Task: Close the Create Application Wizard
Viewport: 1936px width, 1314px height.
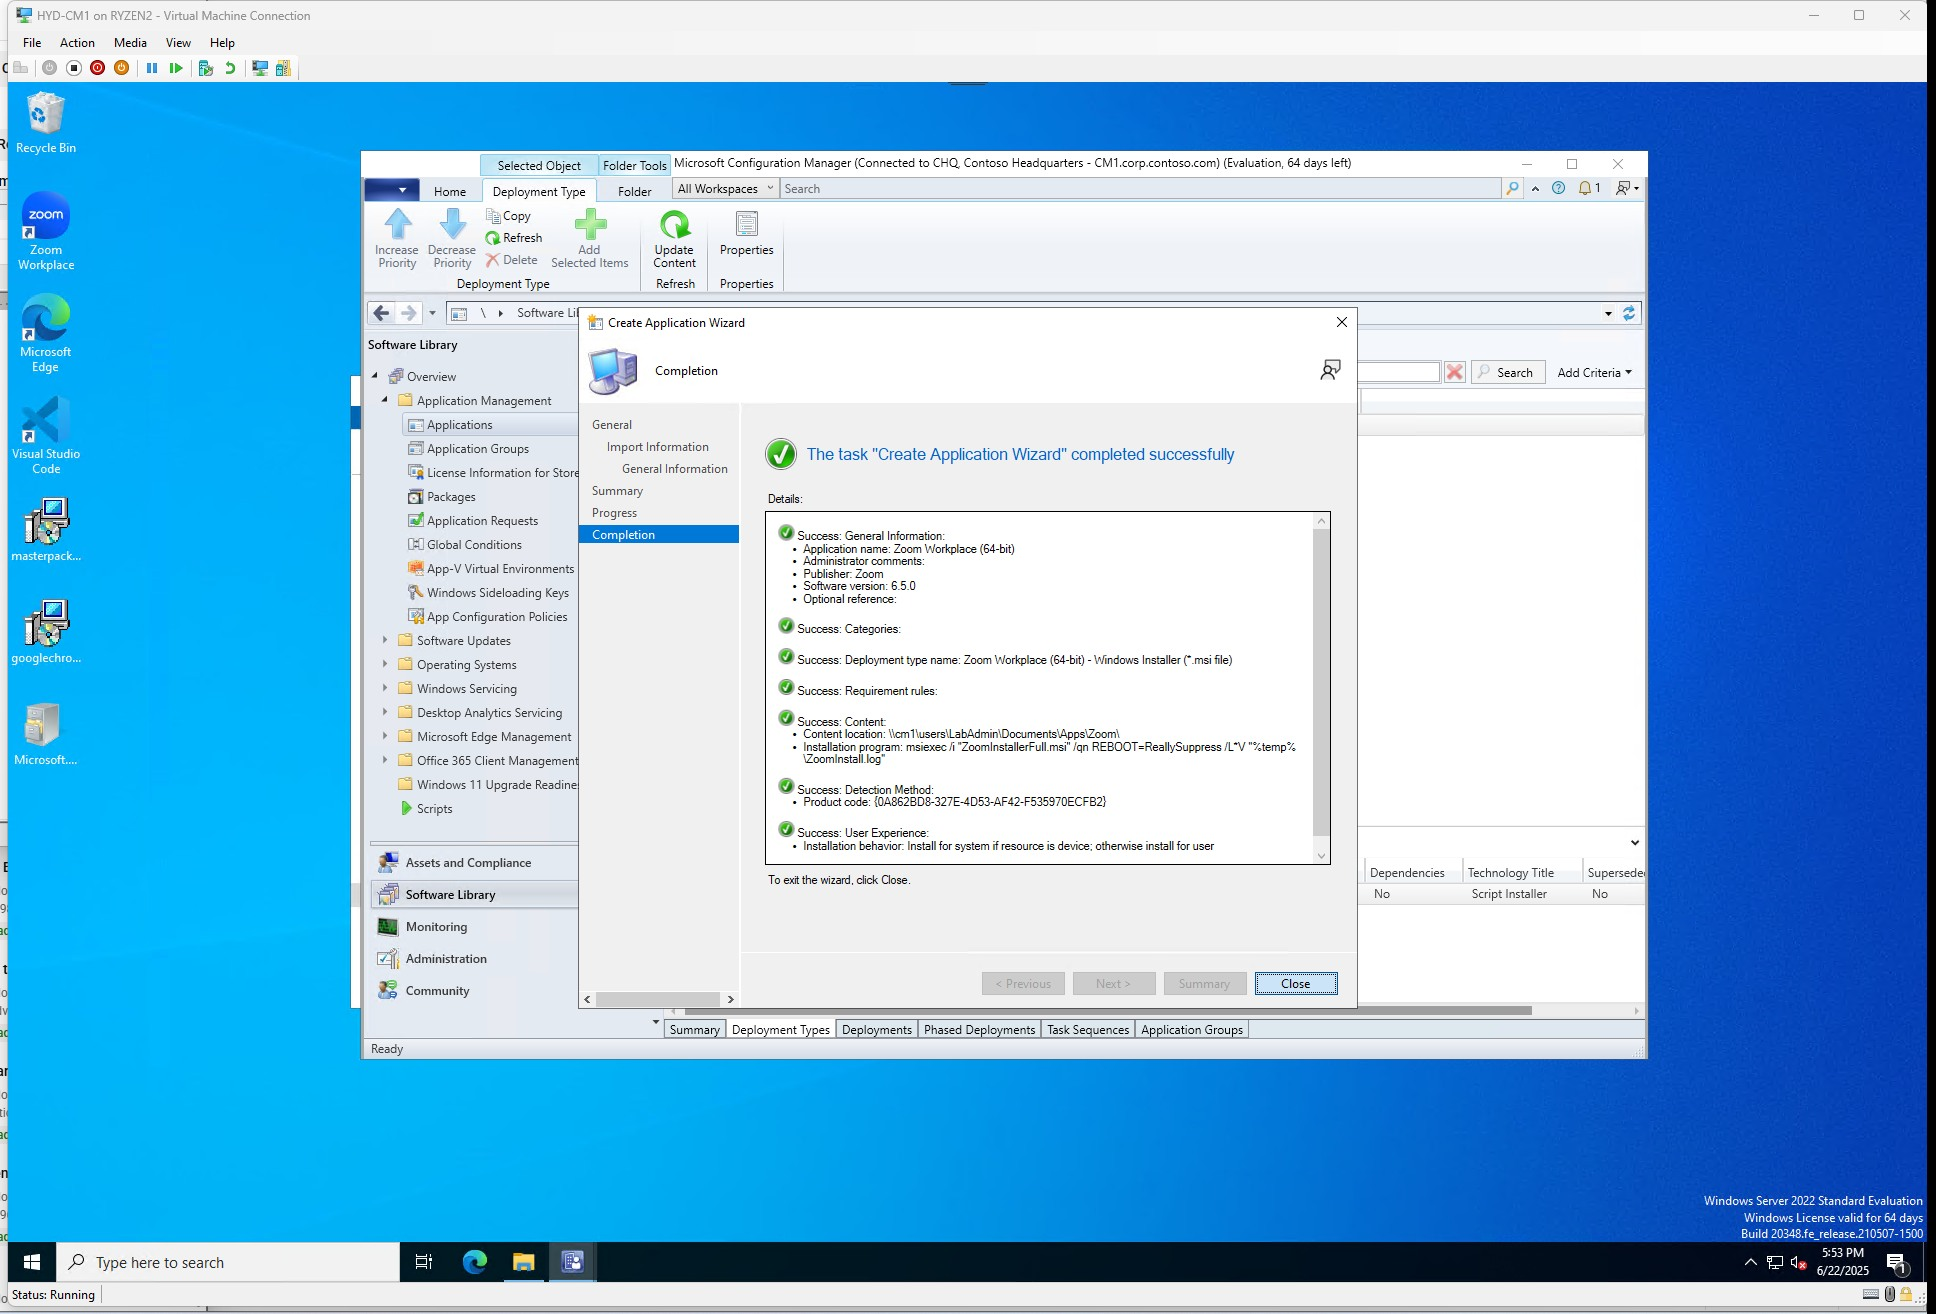Action: 1295,983
